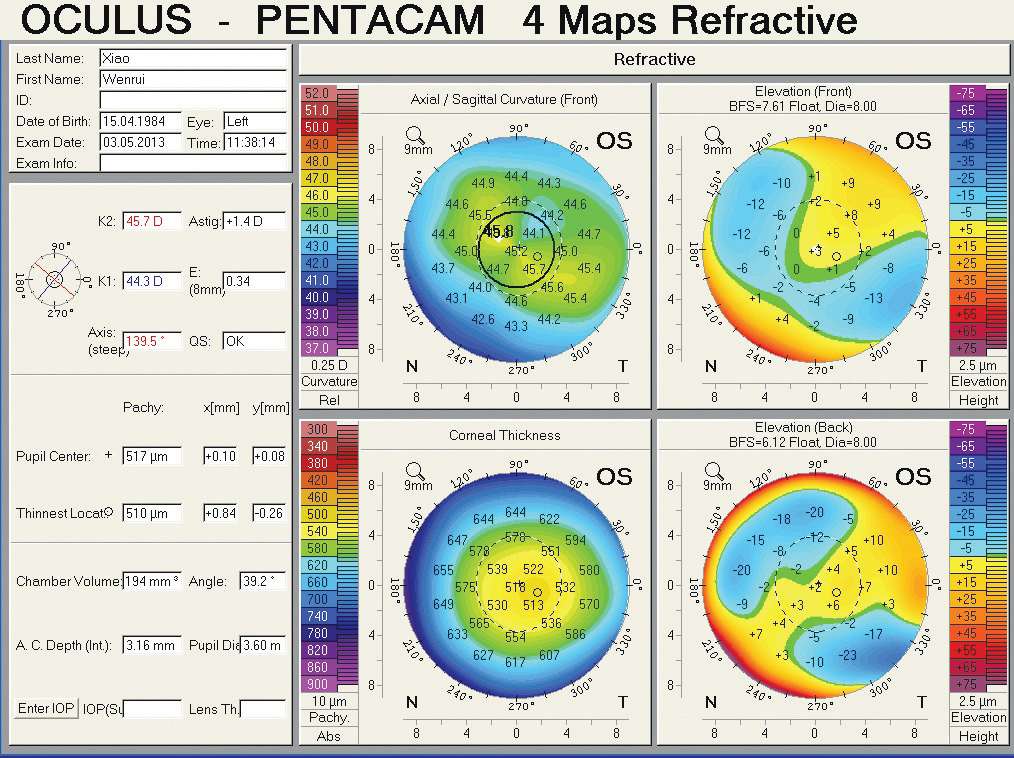Screen dimensions: 1014x758
Task: Open the Refractive display header bar
Action: 654,59
